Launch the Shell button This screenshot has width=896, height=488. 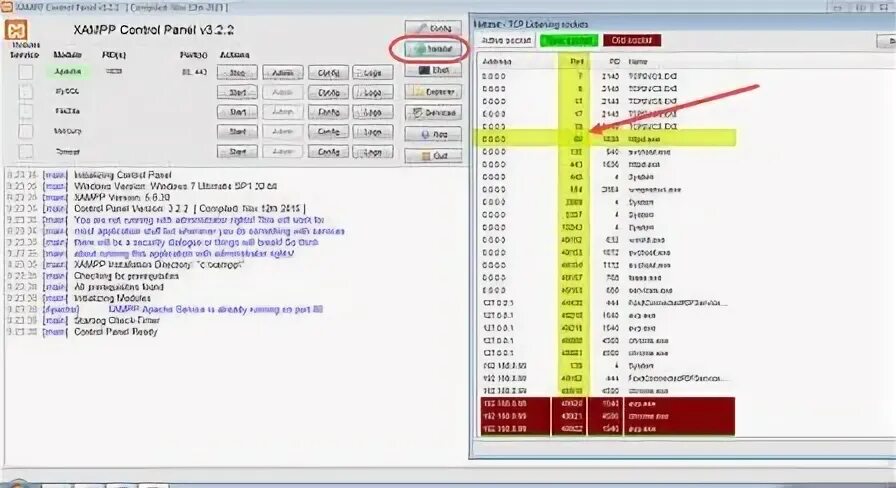point(433,70)
